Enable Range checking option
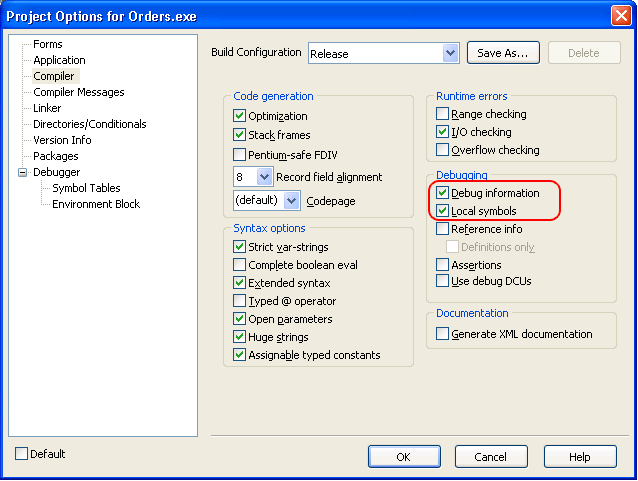This screenshot has width=638, height=481. [x=443, y=115]
